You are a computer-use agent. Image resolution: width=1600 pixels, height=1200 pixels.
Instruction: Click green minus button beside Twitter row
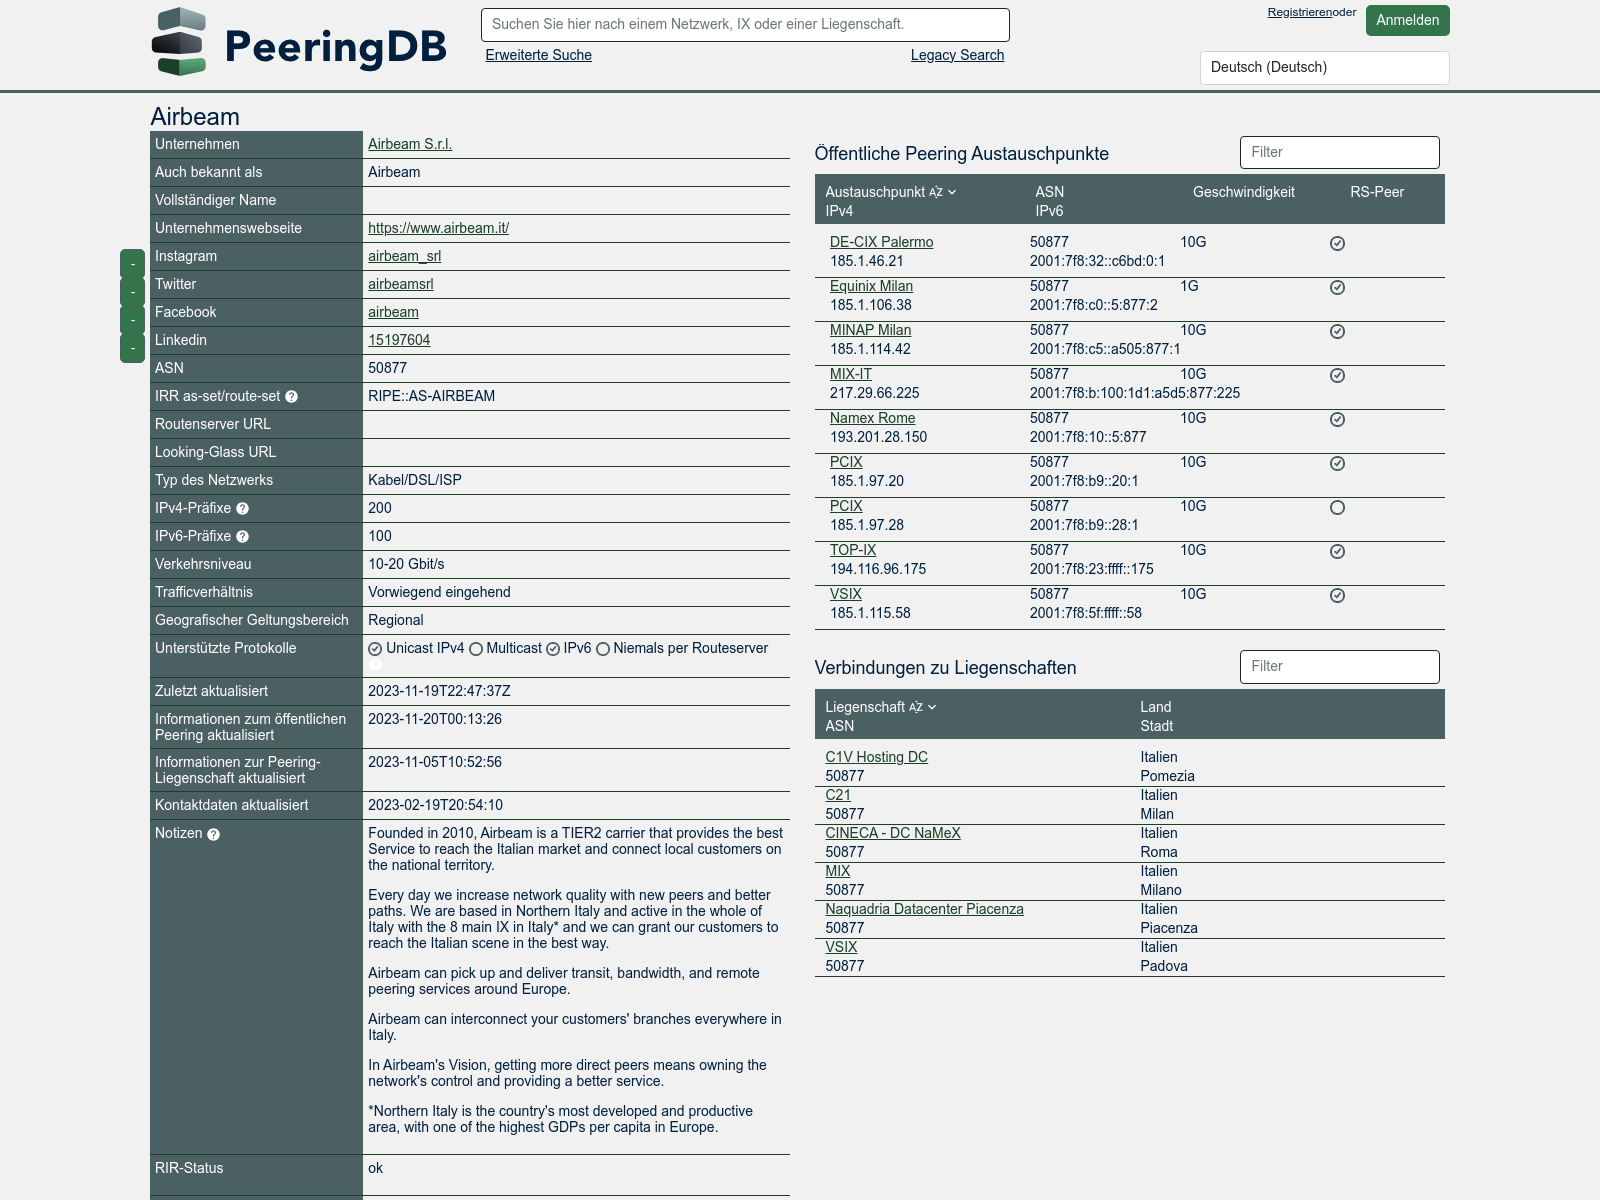point(133,292)
